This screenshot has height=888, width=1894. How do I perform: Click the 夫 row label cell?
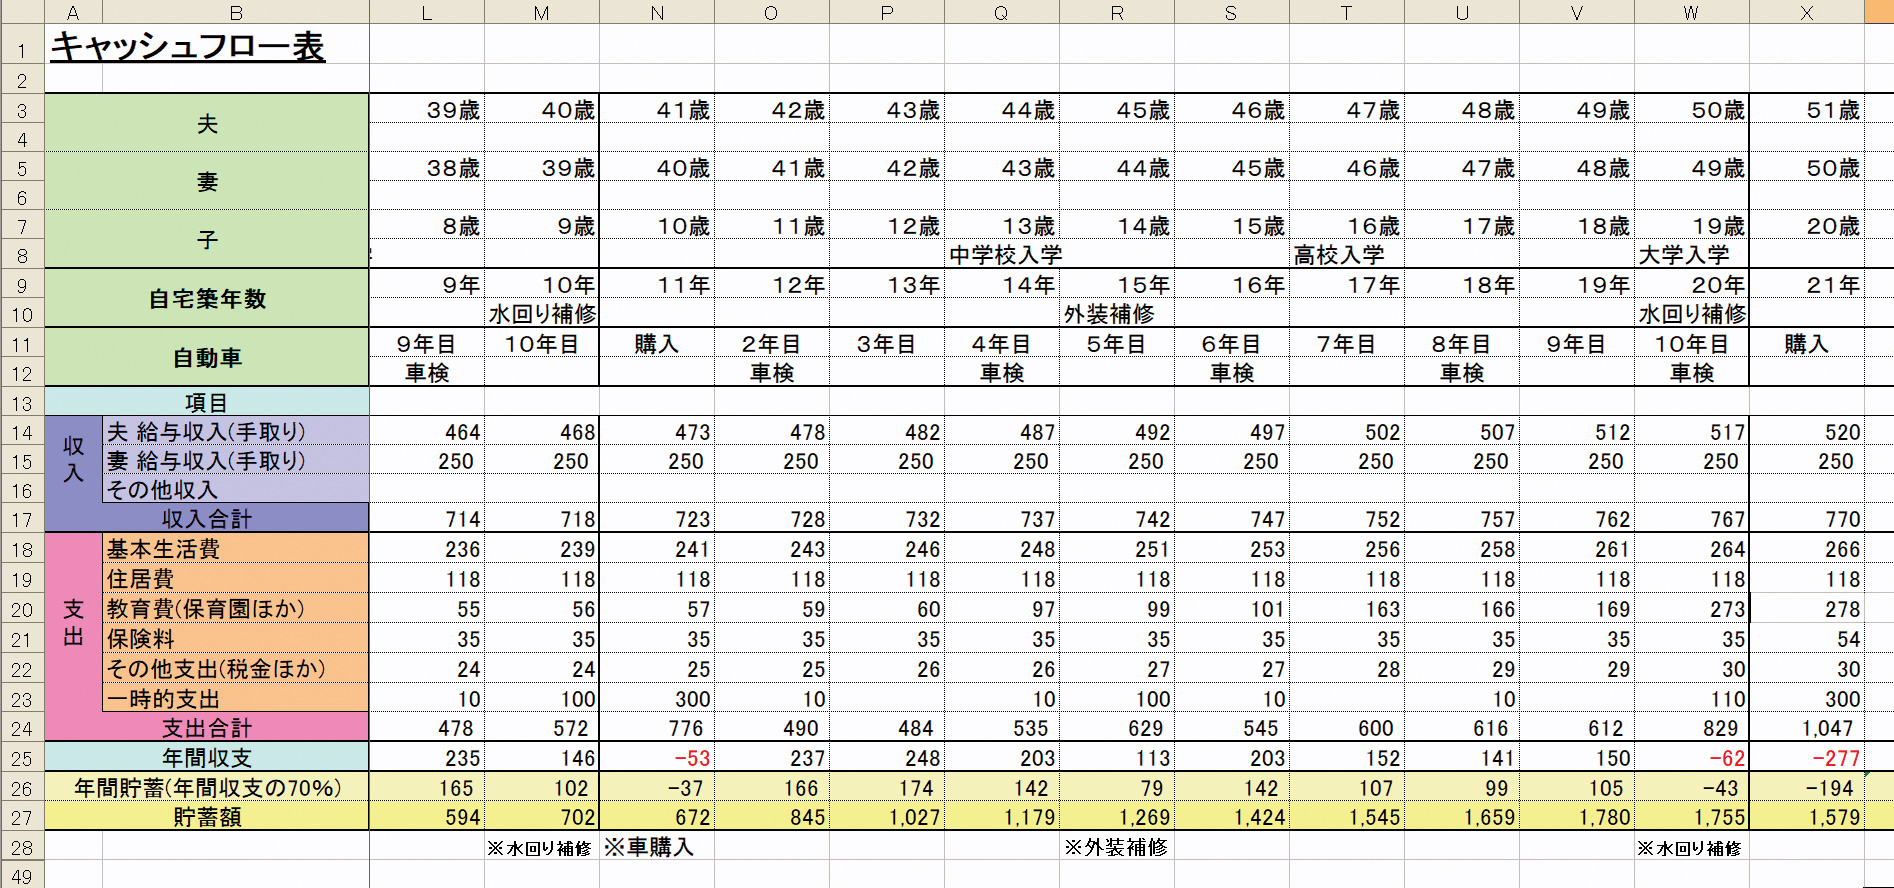(x=207, y=124)
